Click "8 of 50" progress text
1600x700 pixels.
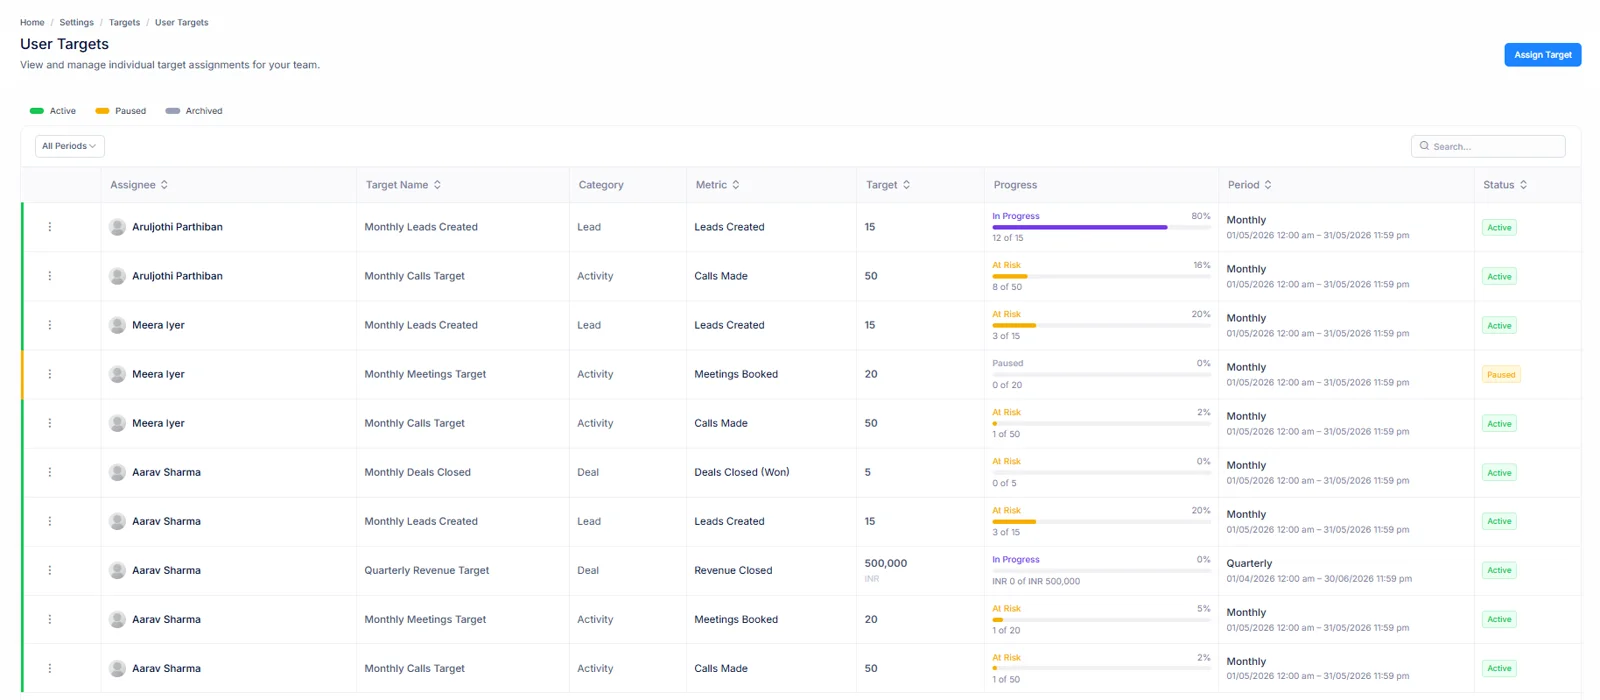1007,287
